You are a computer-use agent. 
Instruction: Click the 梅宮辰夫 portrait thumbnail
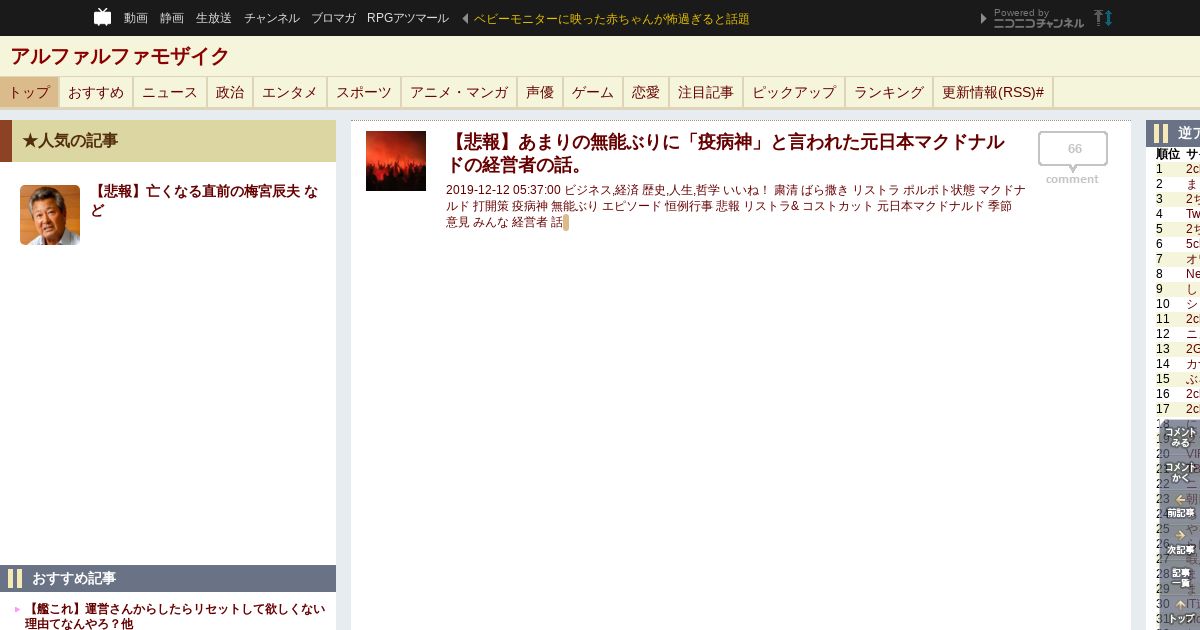click(50, 215)
